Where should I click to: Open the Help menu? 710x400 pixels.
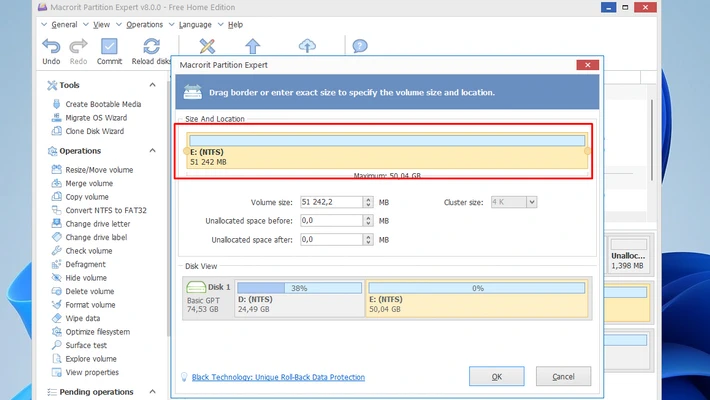[235, 24]
